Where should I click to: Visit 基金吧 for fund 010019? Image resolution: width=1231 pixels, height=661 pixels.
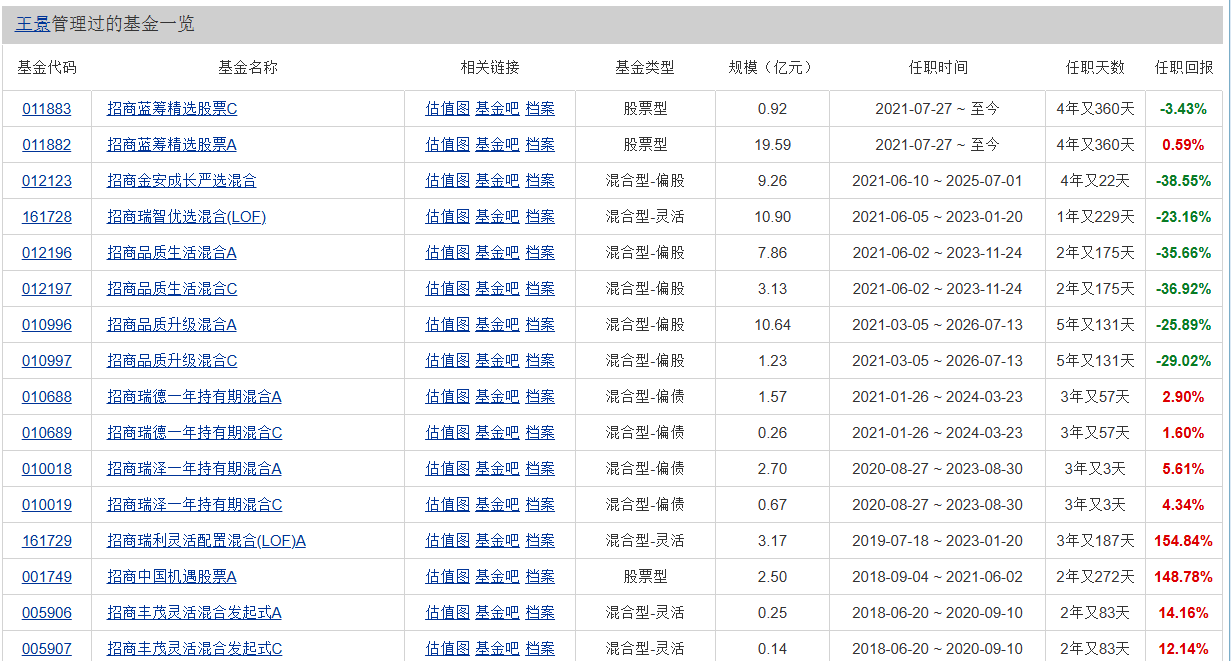pos(497,505)
